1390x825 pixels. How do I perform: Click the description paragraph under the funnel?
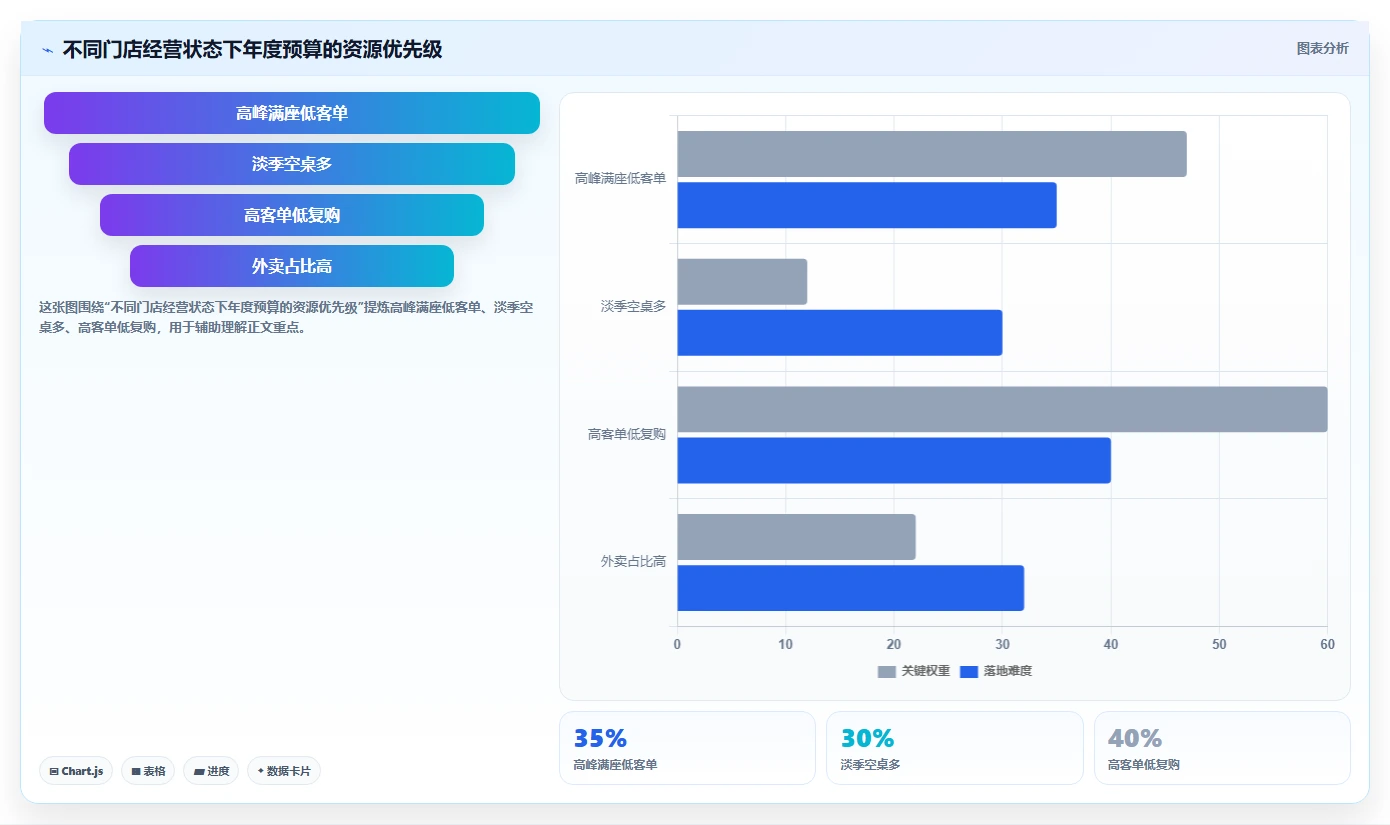[285, 317]
